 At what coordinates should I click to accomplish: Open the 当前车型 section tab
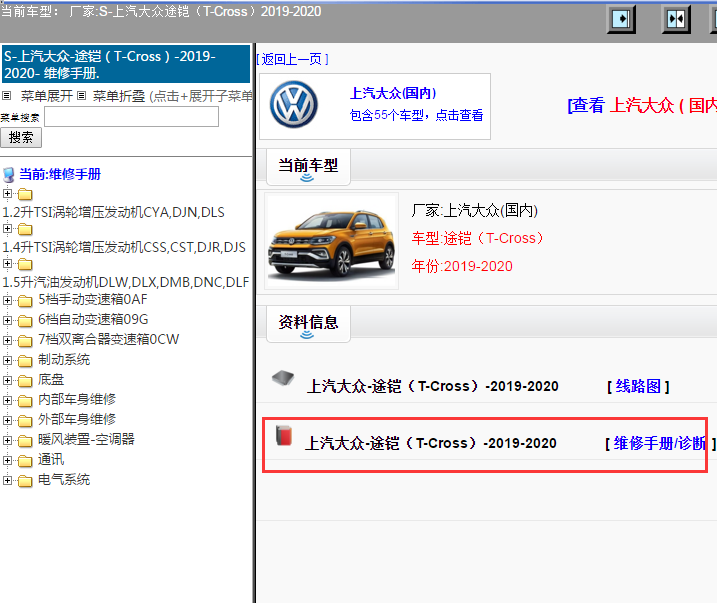pyautogui.click(x=308, y=167)
